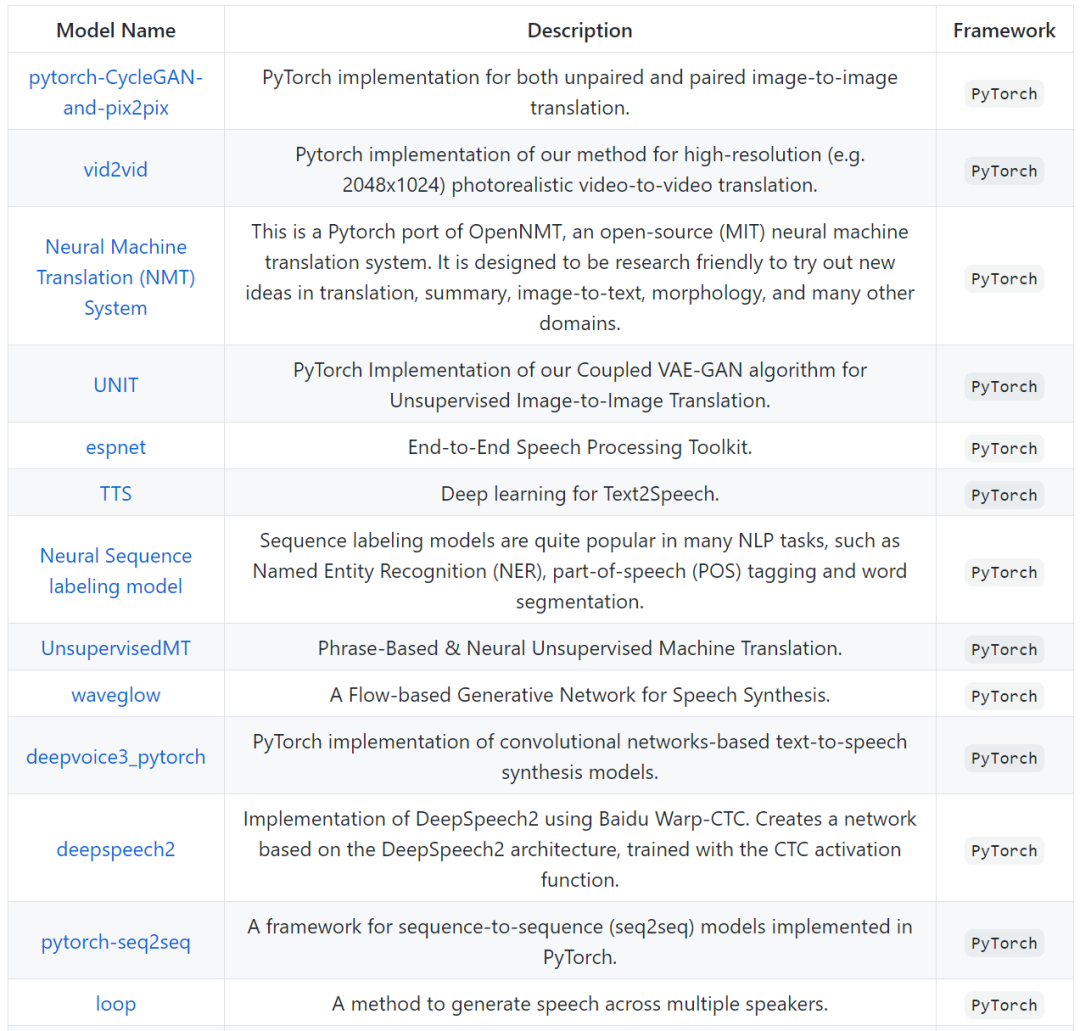Open the loop model link
The image size is (1080, 1031).
(x=116, y=1003)
